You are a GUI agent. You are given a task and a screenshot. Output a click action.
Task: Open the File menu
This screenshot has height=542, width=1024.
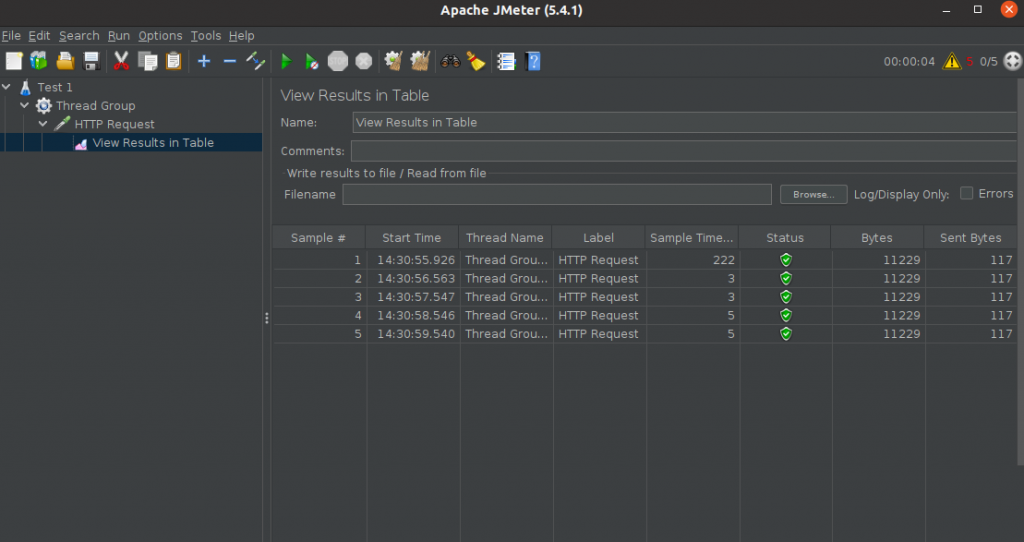coord(11,36)
